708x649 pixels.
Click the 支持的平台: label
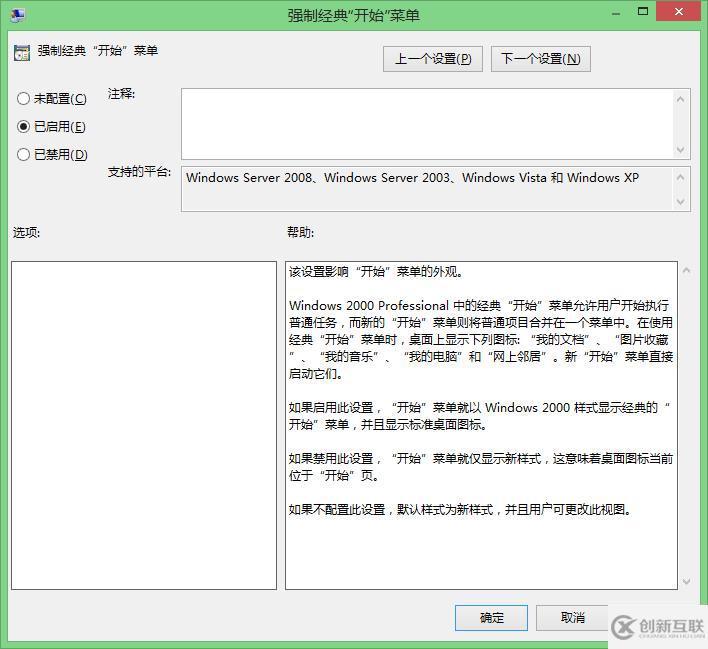point(139,172)
